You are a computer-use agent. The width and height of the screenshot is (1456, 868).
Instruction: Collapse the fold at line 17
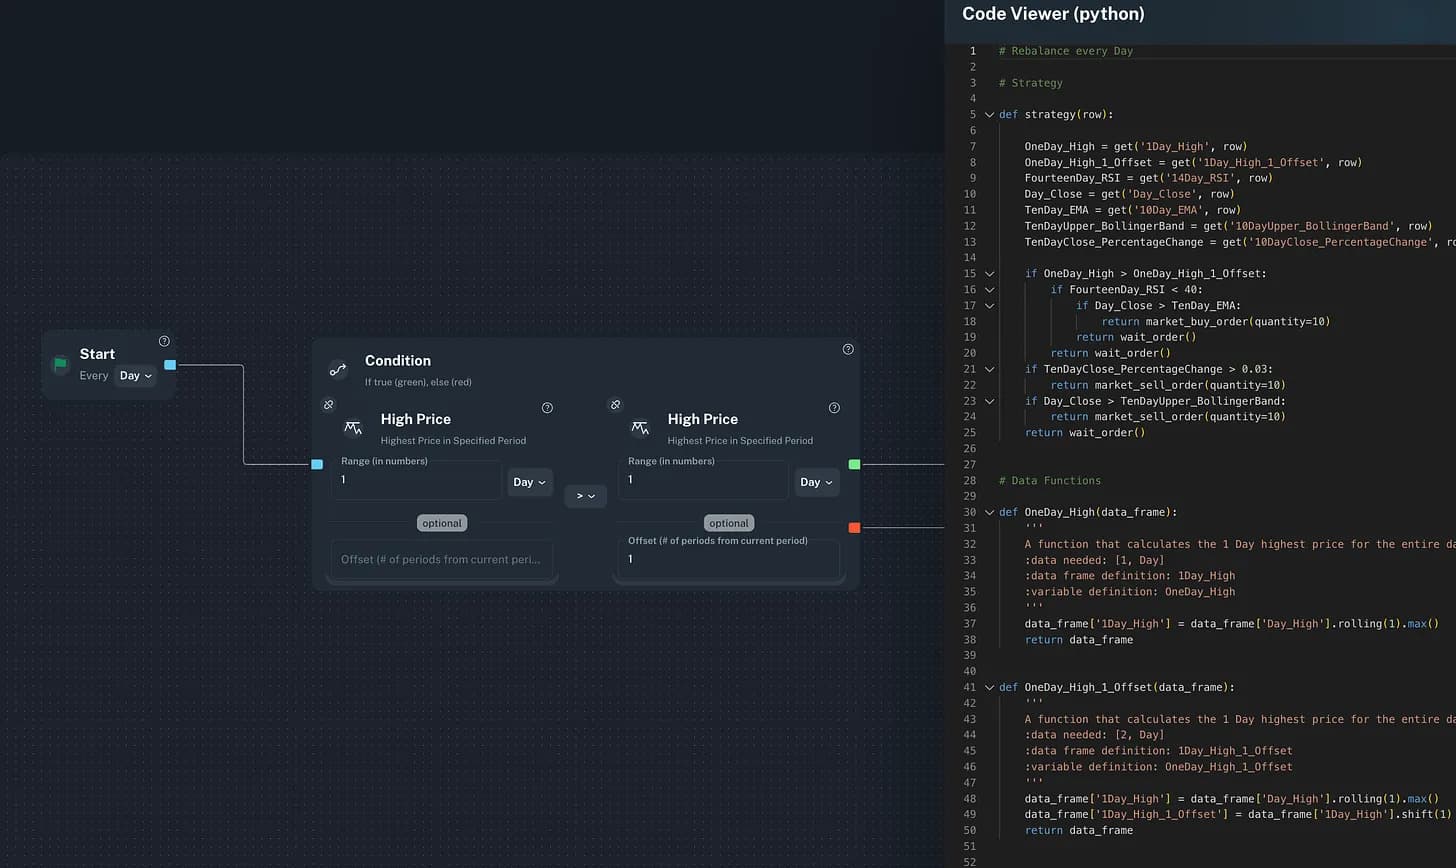click(989, 306)
